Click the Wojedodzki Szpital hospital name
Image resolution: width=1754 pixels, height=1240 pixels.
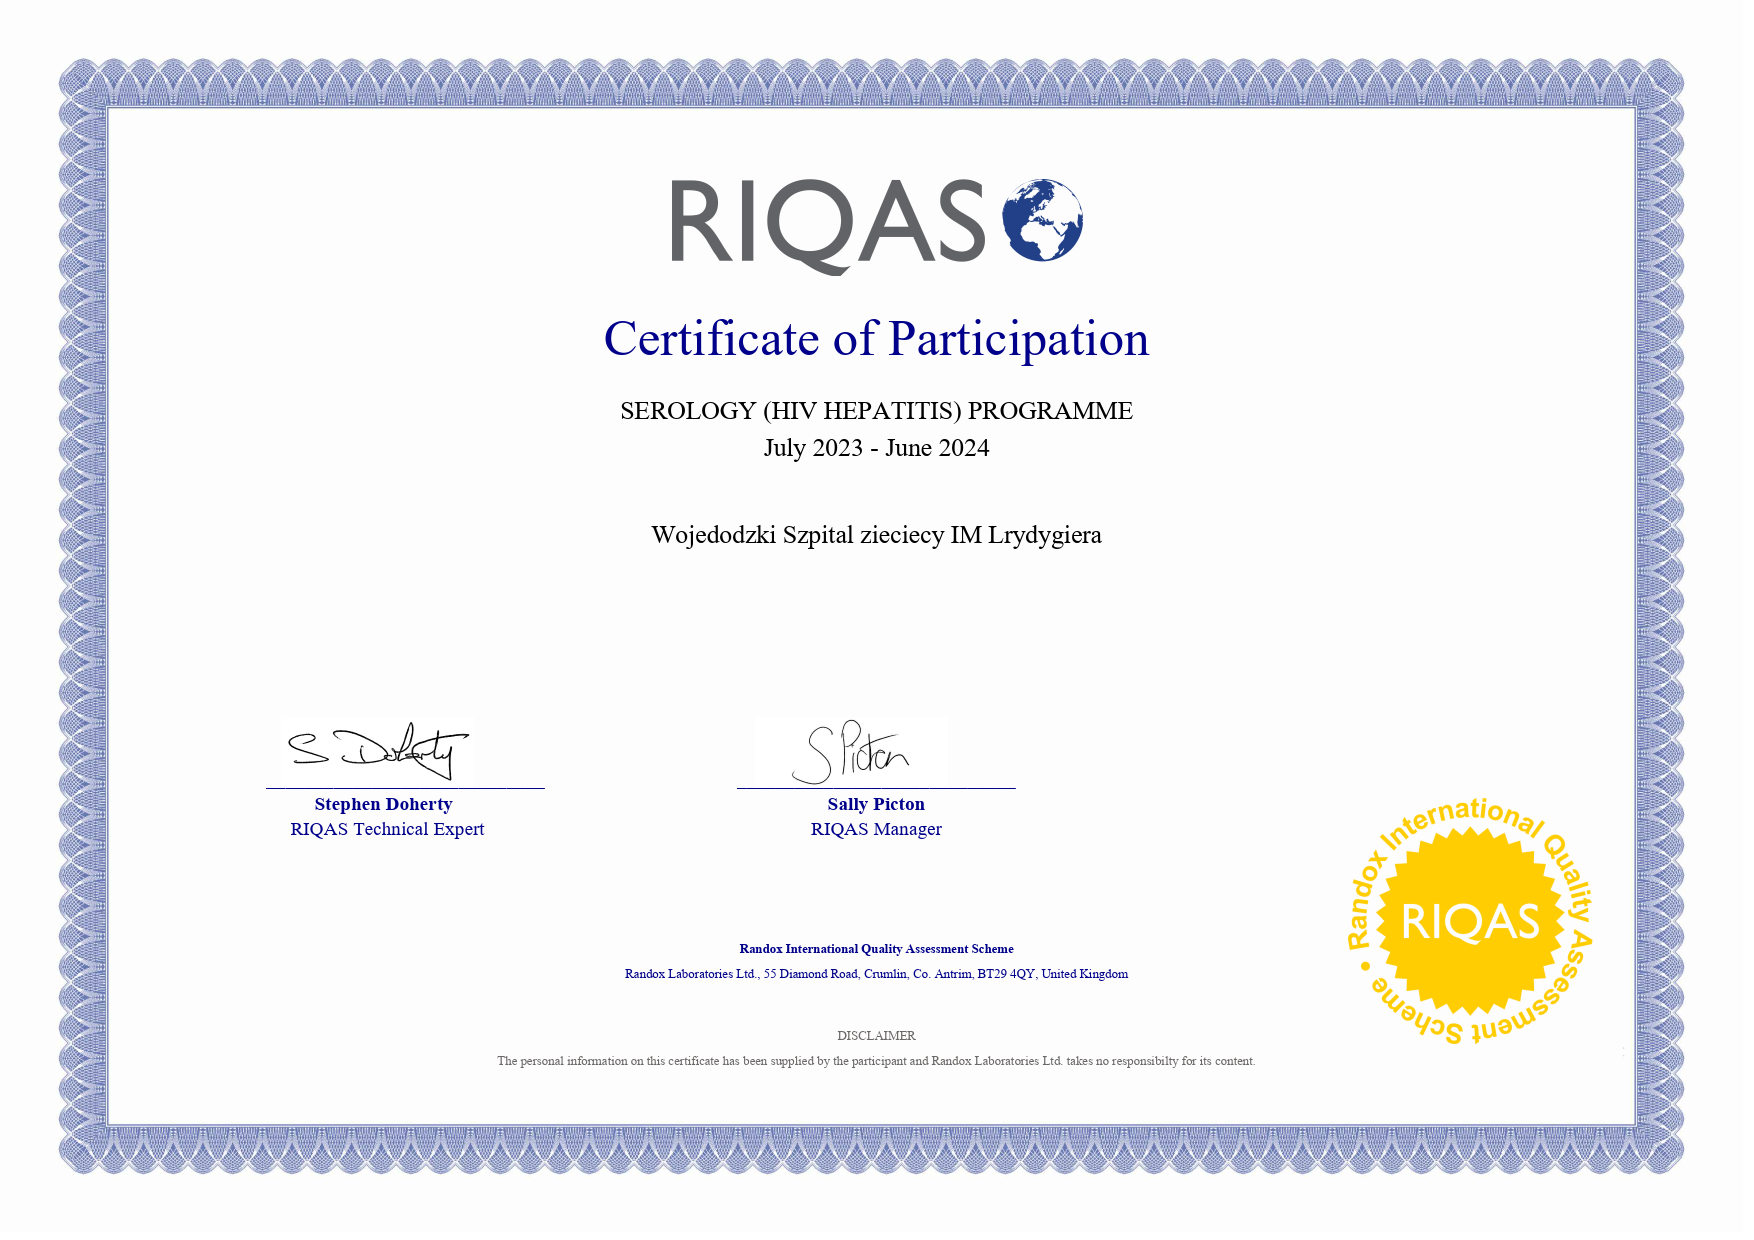point(876,535)
